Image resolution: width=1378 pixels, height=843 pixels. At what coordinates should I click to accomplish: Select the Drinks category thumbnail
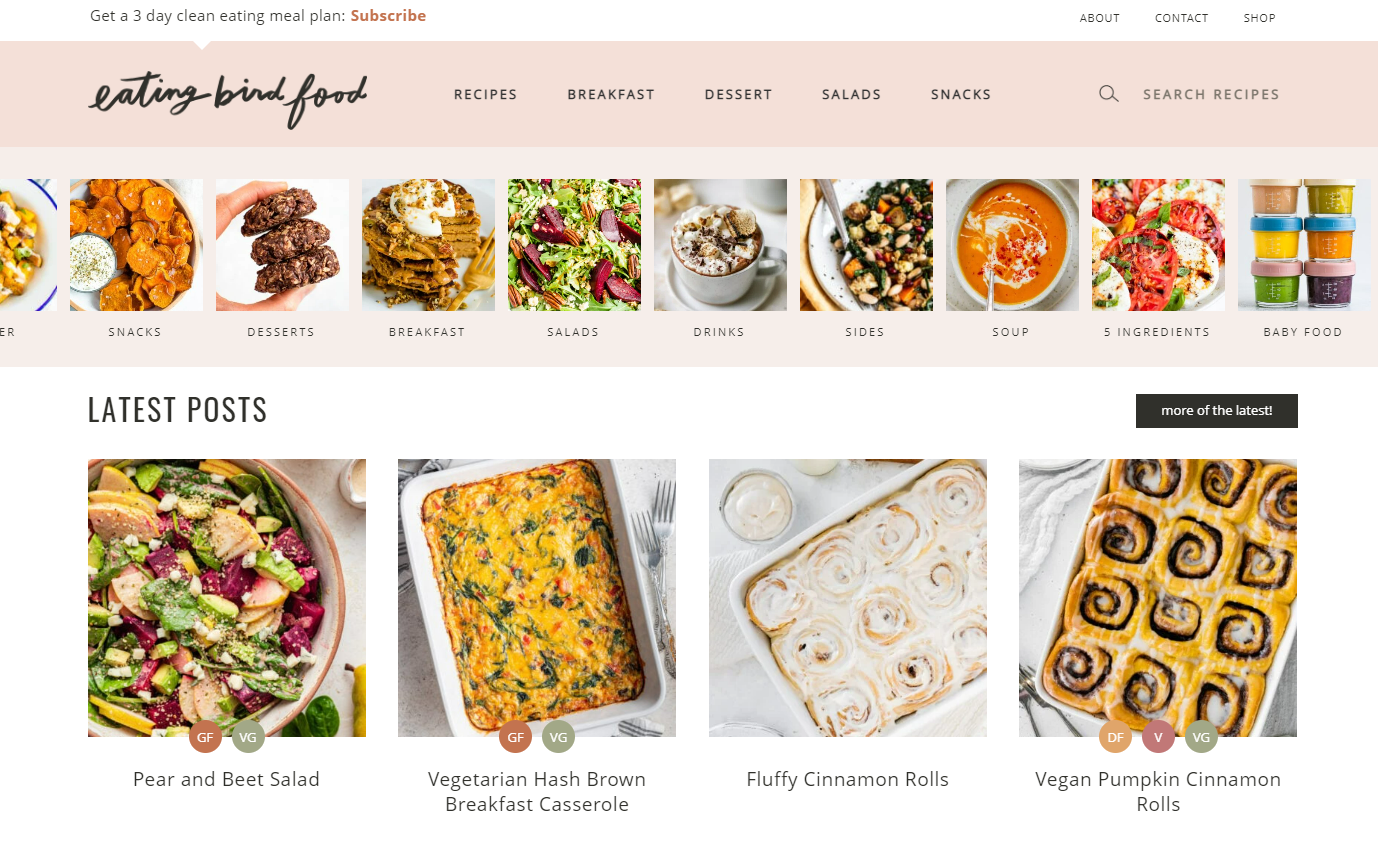click(720, 245)
